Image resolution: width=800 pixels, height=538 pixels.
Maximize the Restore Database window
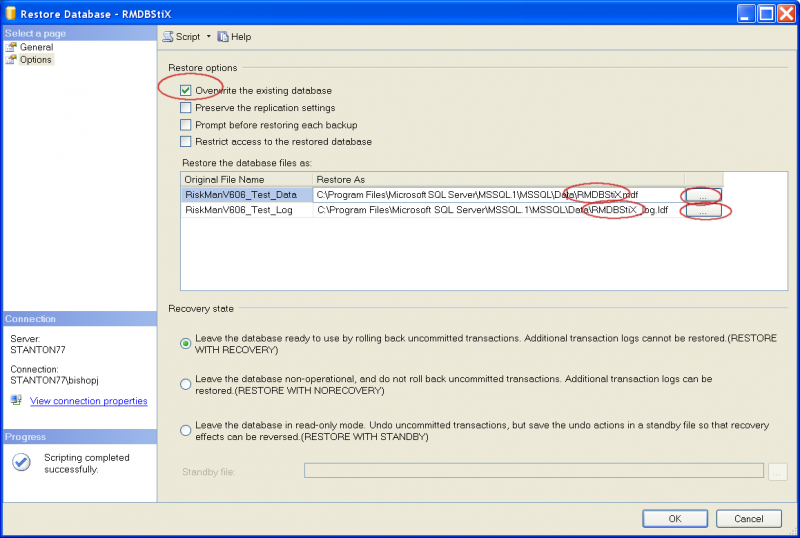[x=766, y=14]
